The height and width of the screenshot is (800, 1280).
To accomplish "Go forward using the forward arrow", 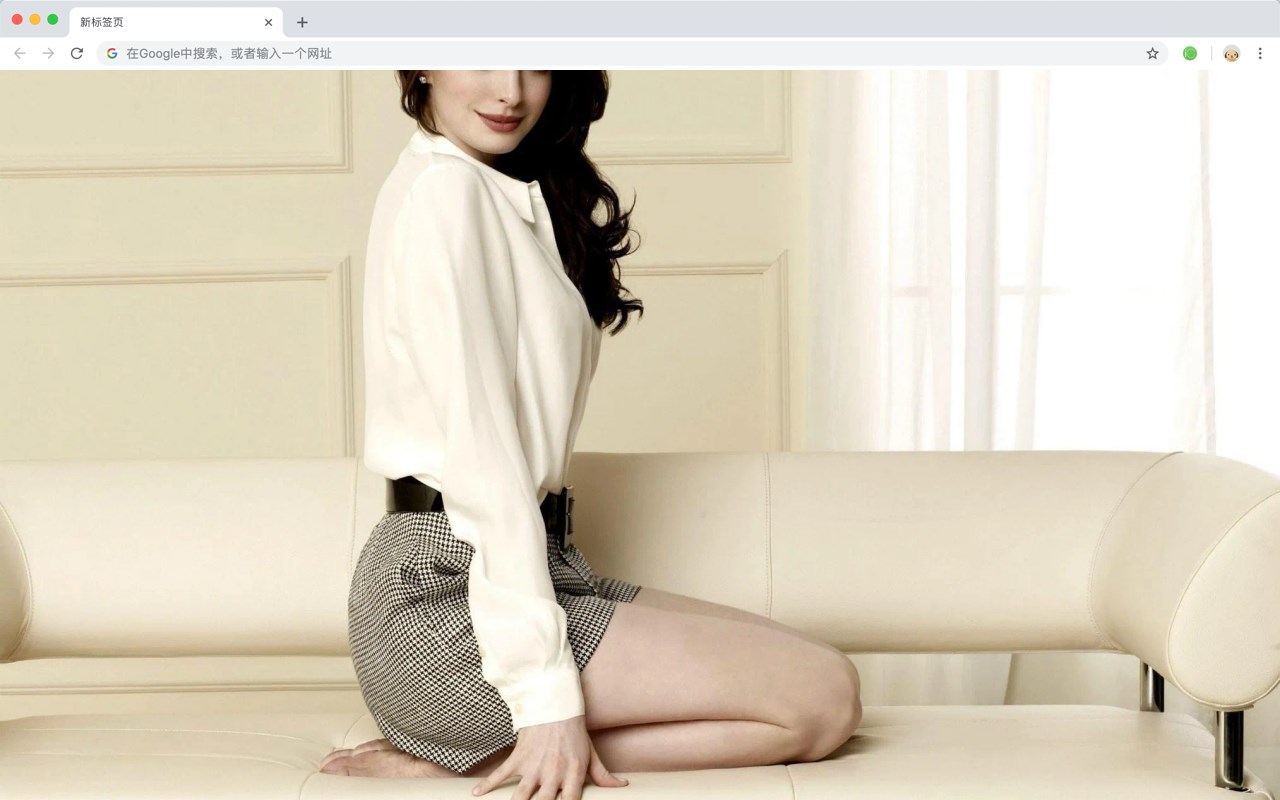I will click(48, 53).
